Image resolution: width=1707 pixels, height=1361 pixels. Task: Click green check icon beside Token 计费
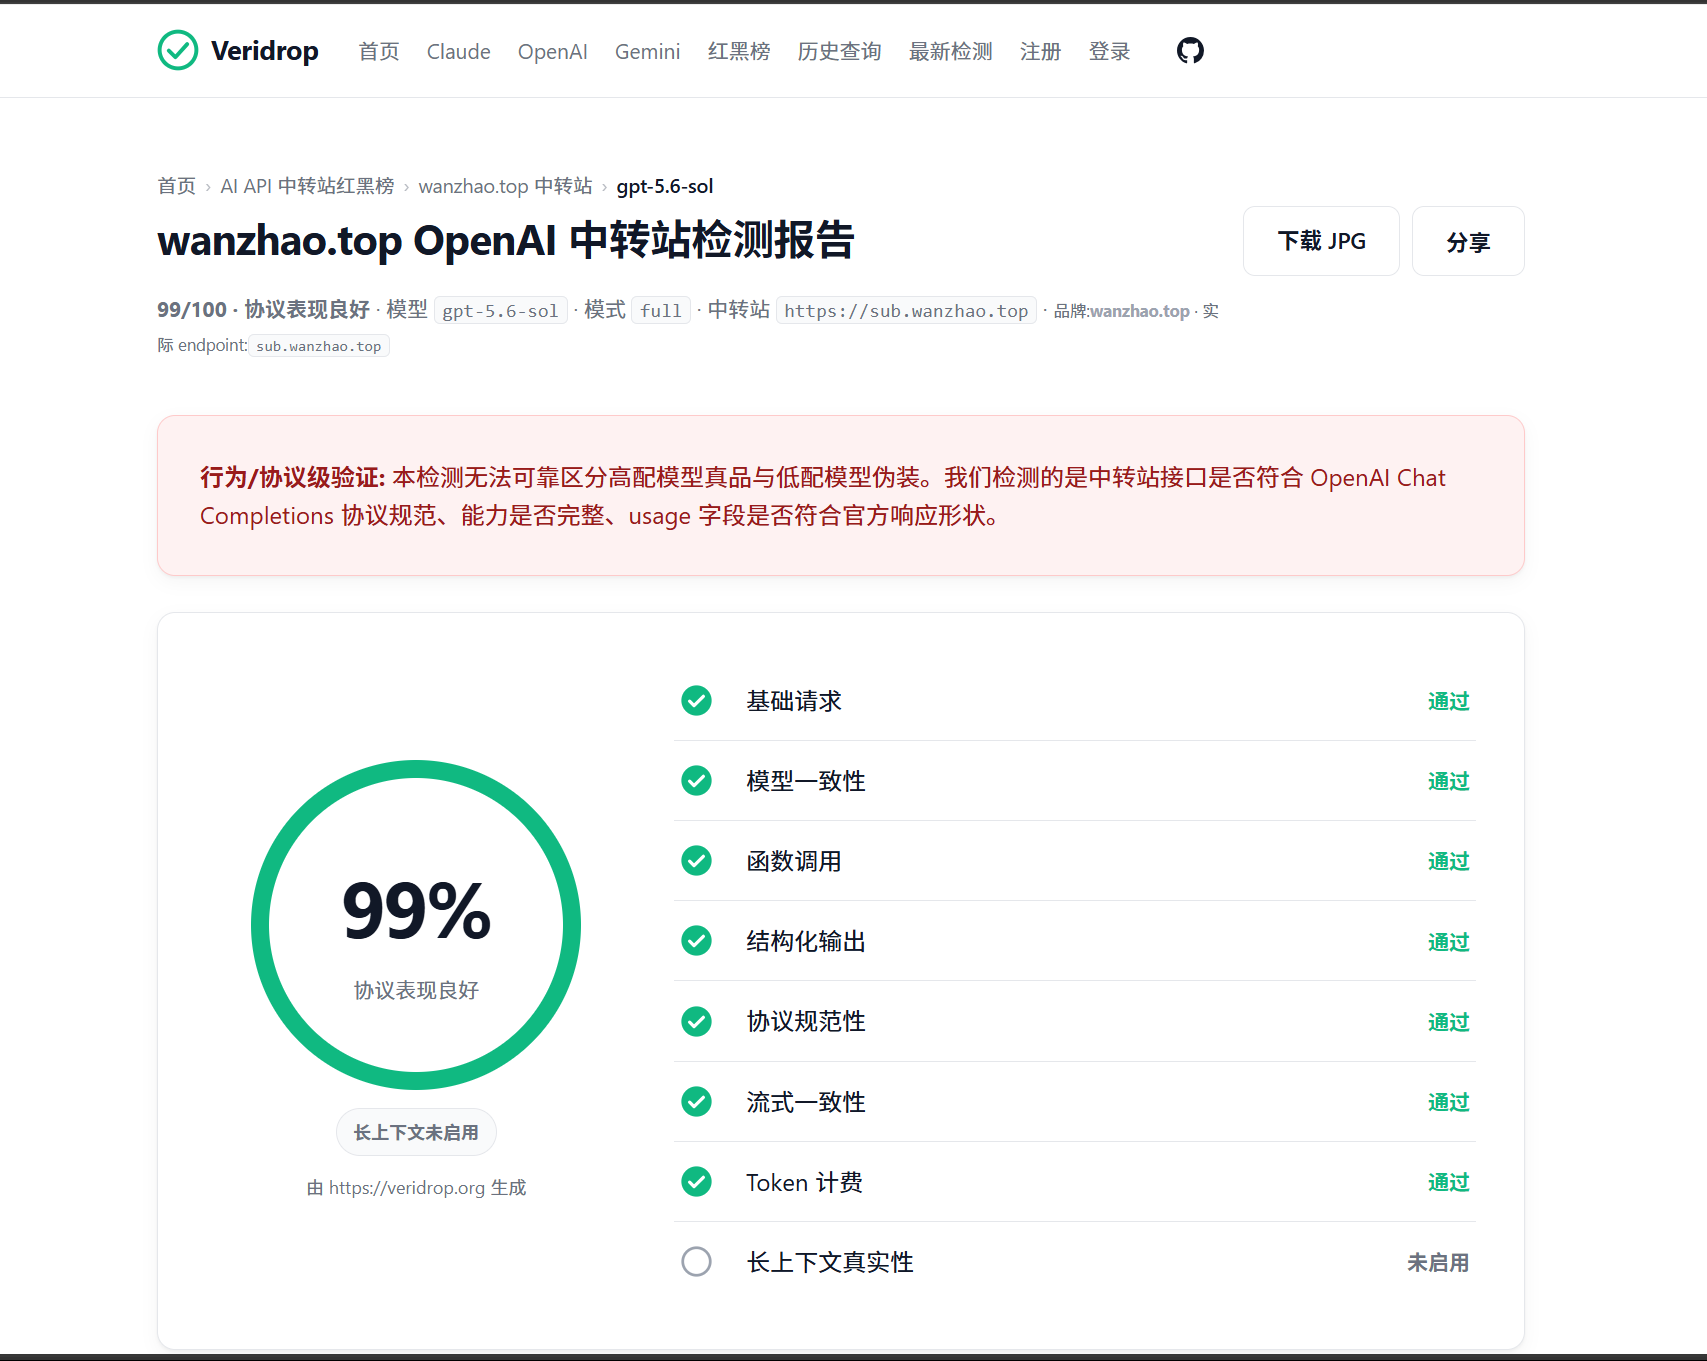click(x=696, y=1182)
